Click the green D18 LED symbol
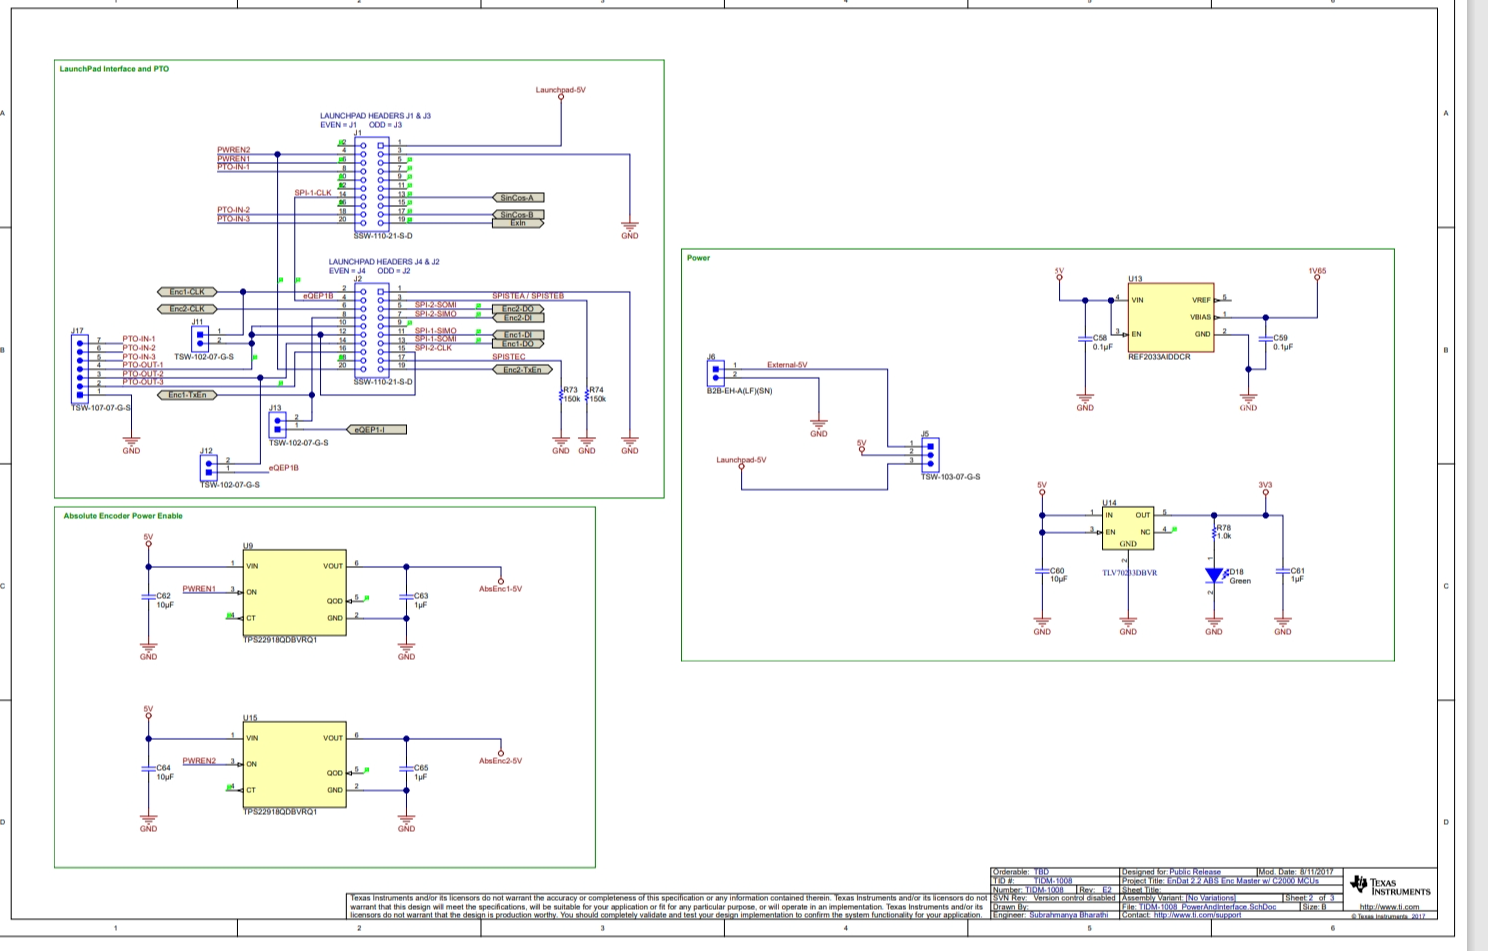The height and width of the screenshot is (951, 1488). 1214,575
